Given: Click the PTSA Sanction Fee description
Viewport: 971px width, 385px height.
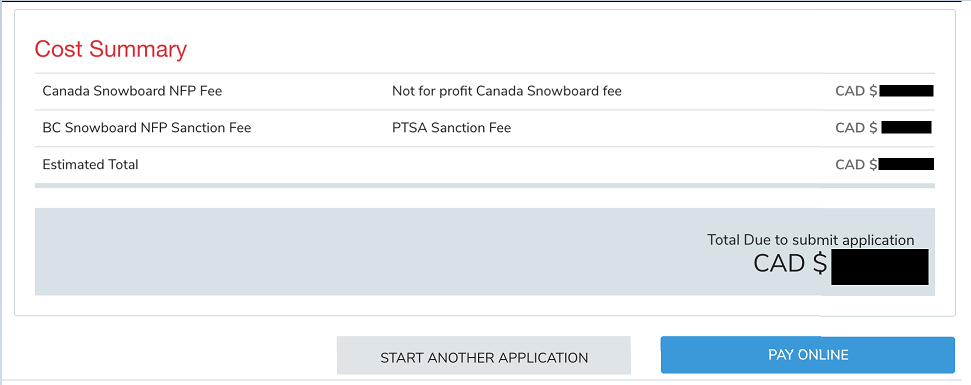Looking at the screenshot, I should [x=451, y=128].
